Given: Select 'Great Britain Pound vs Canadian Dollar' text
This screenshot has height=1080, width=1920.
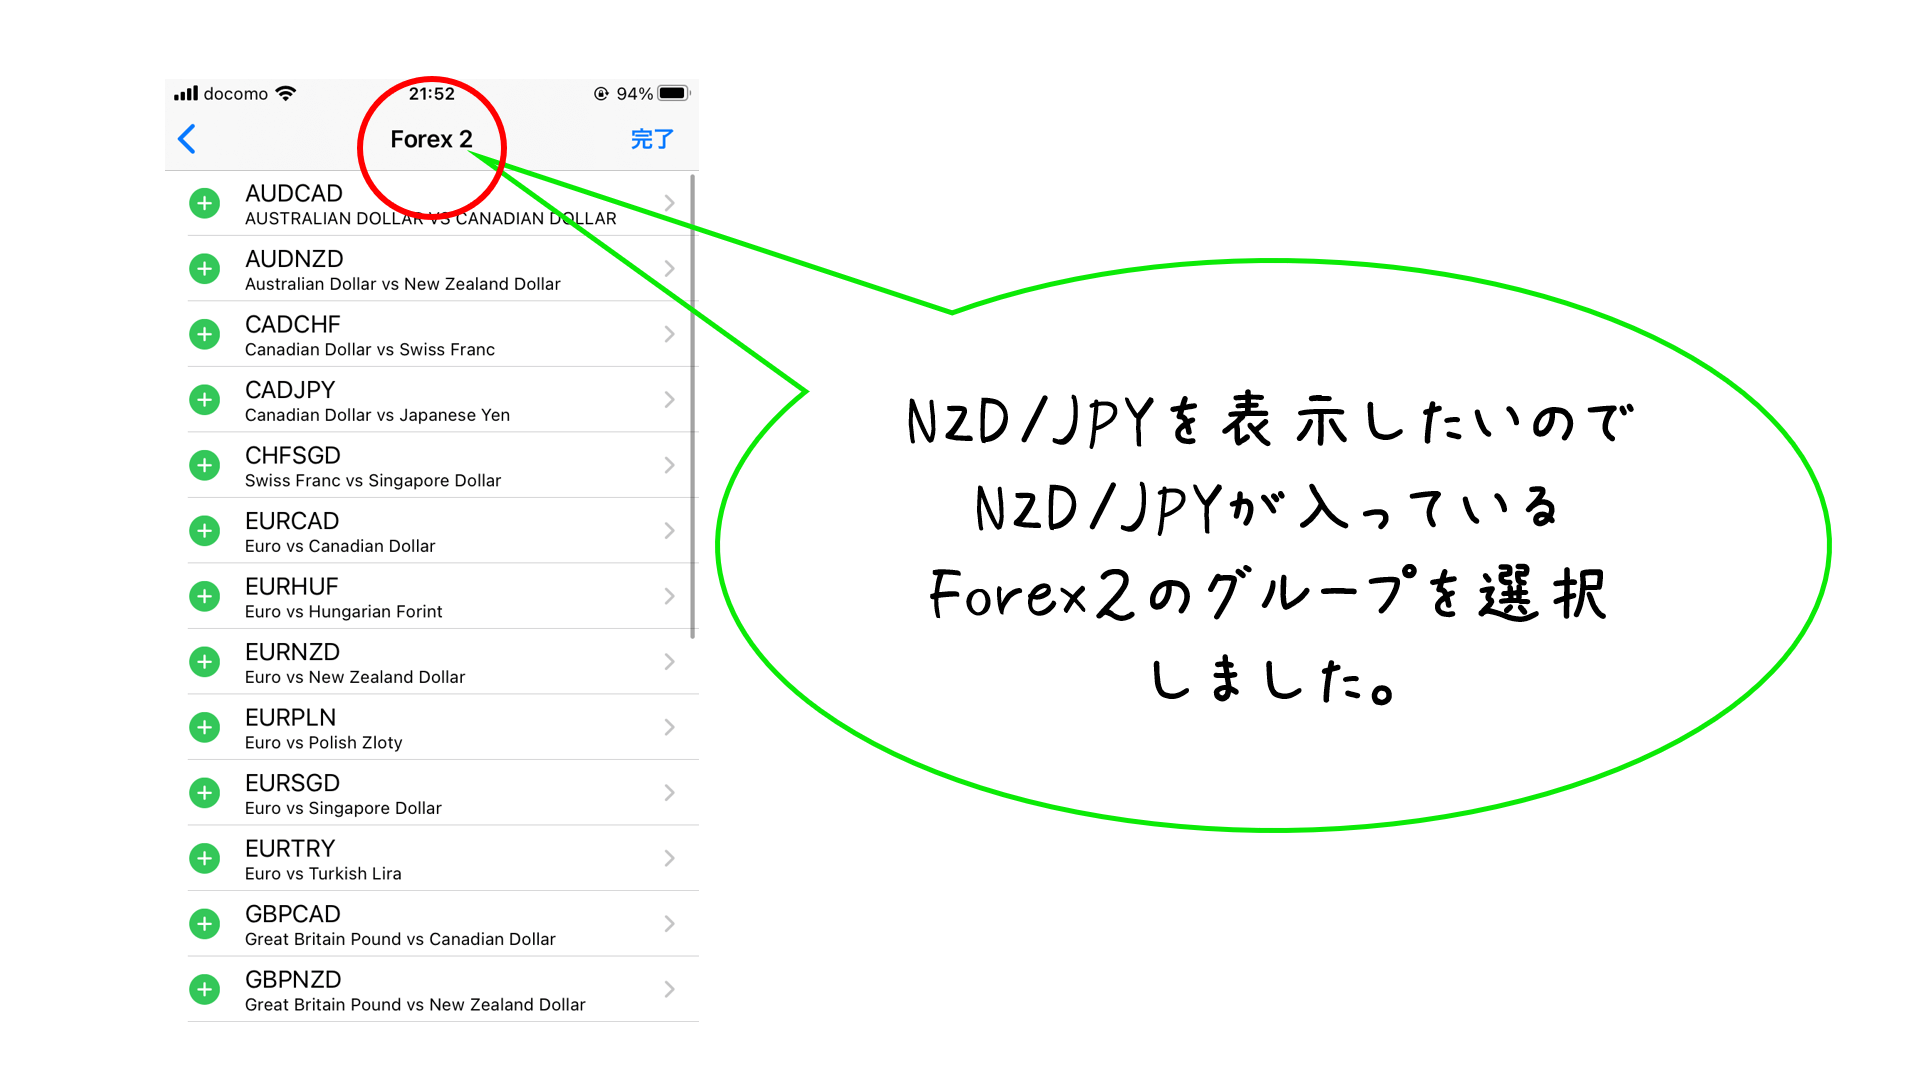Looking at the screenshot, I should [400, 939].
